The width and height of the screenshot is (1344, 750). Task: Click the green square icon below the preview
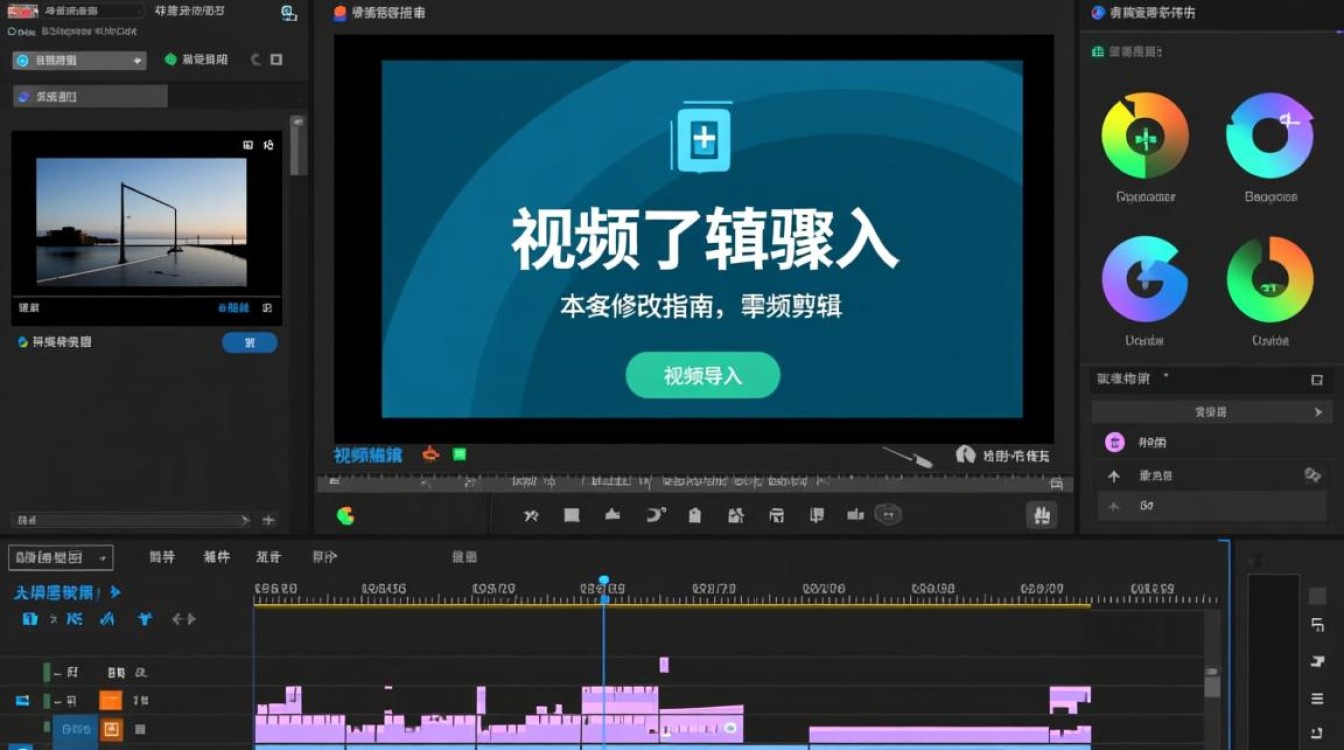pos(460,454)
